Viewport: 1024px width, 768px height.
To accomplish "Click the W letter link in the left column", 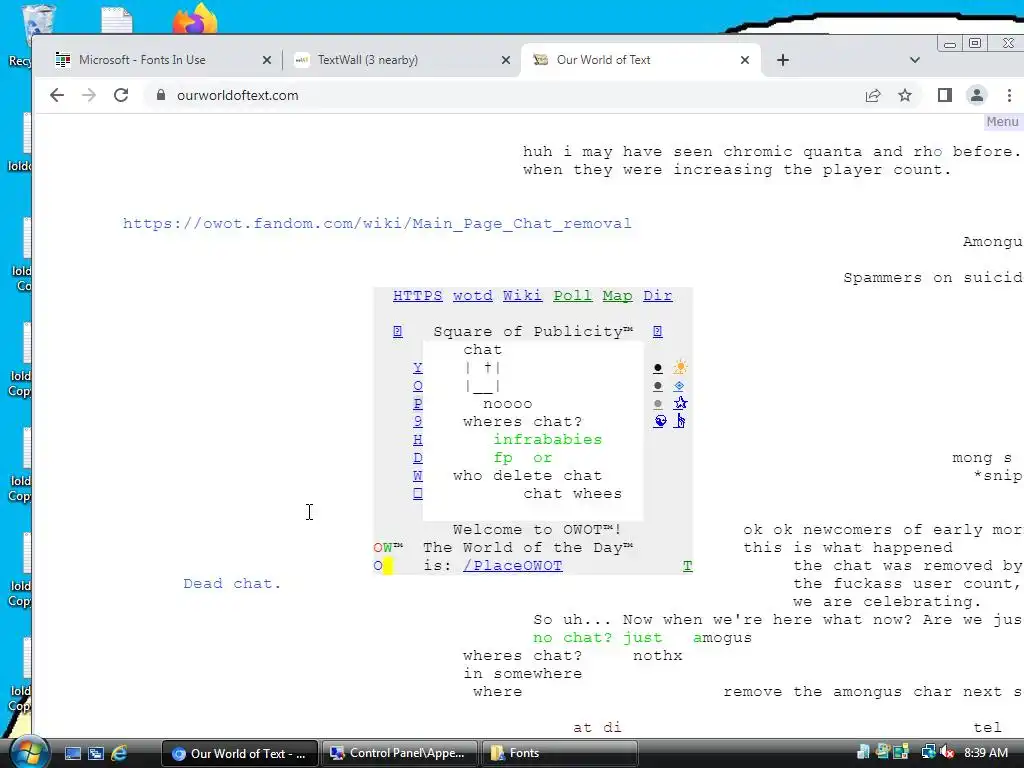I will [418, 475].
